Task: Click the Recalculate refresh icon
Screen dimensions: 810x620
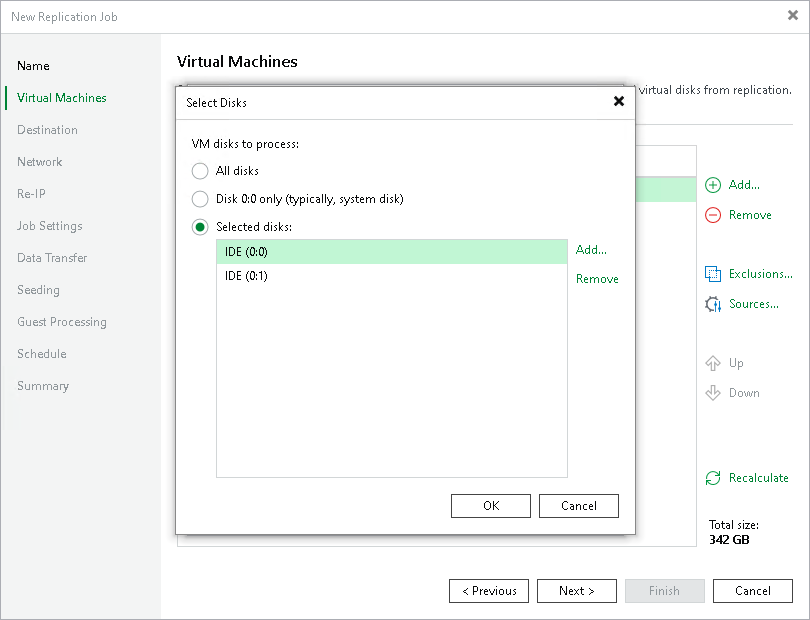Action: pos(713,478)
